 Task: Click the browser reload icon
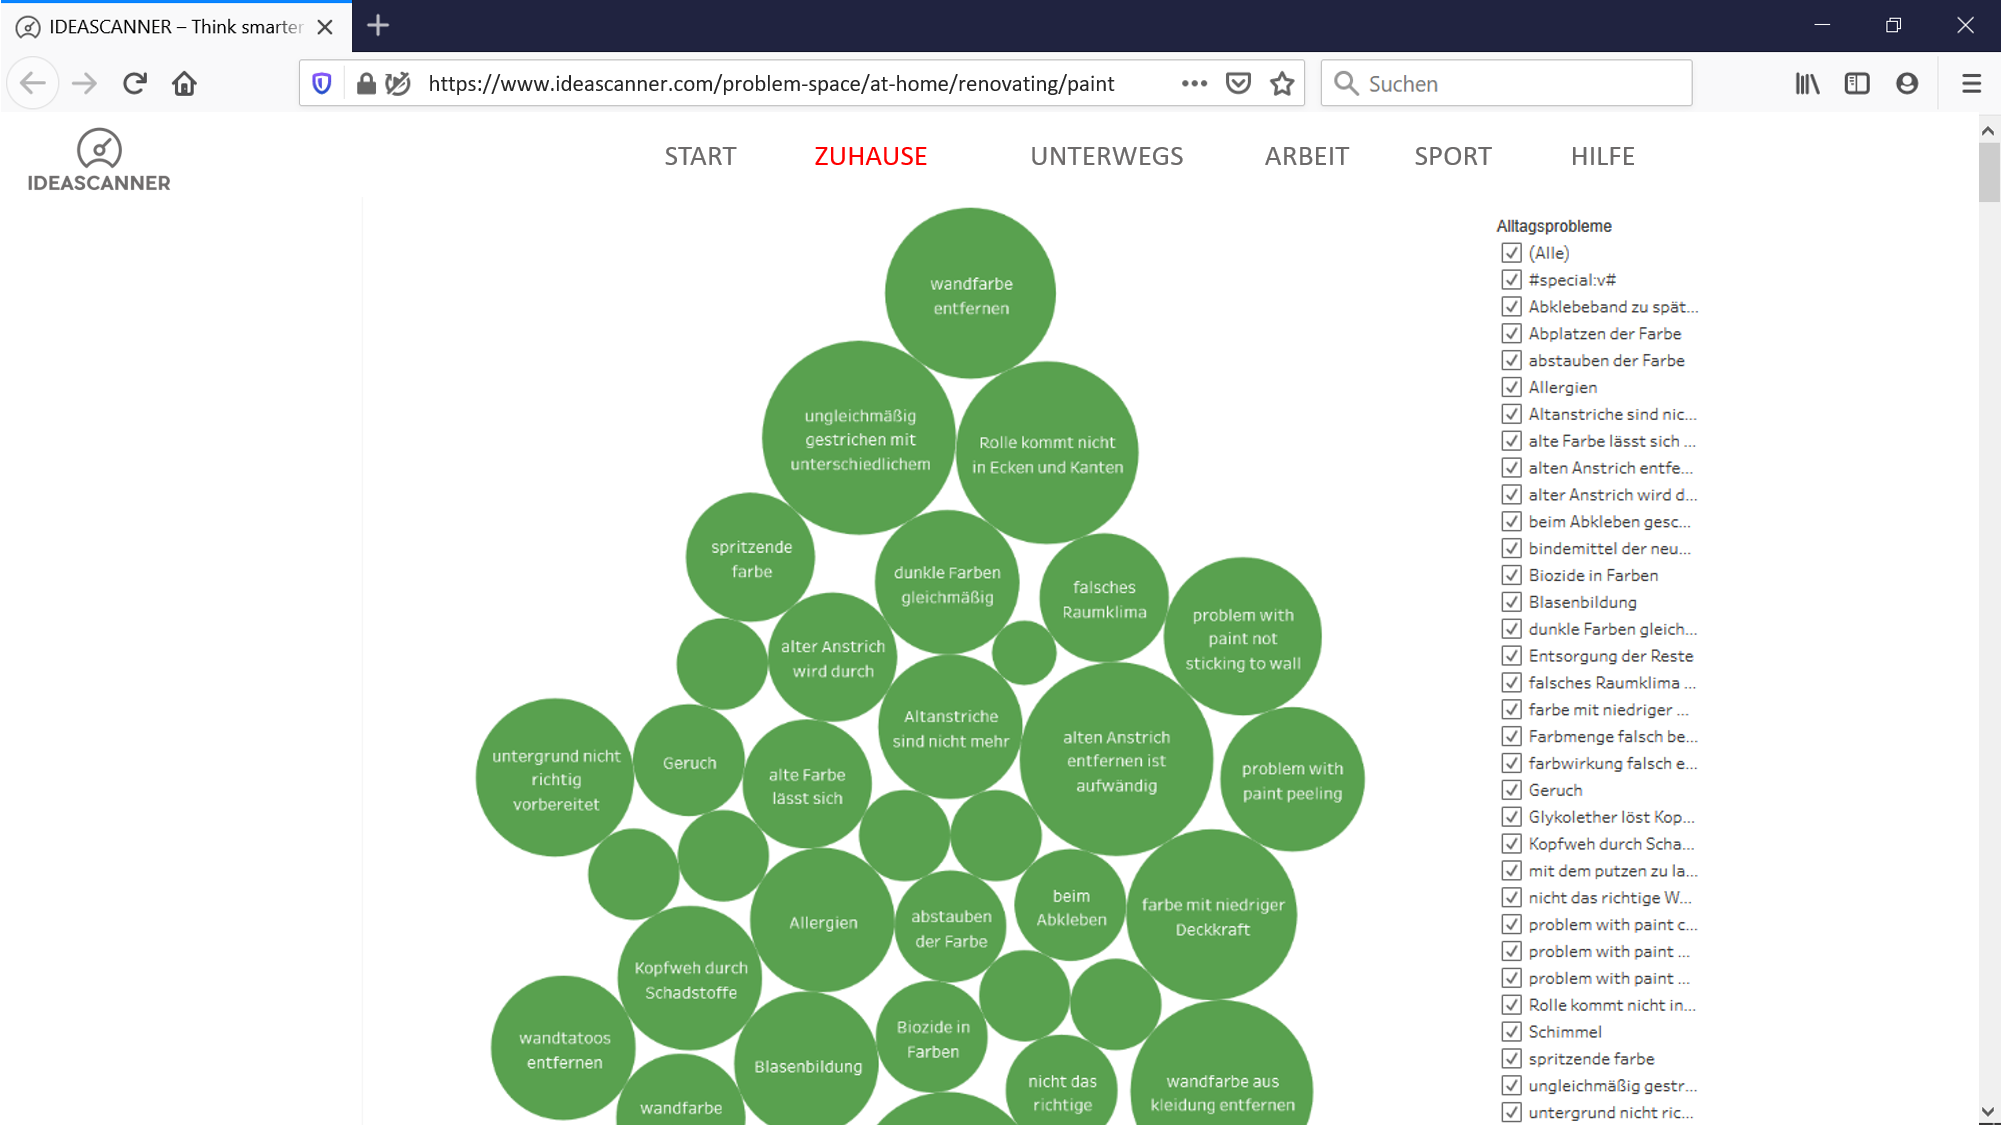135,83
